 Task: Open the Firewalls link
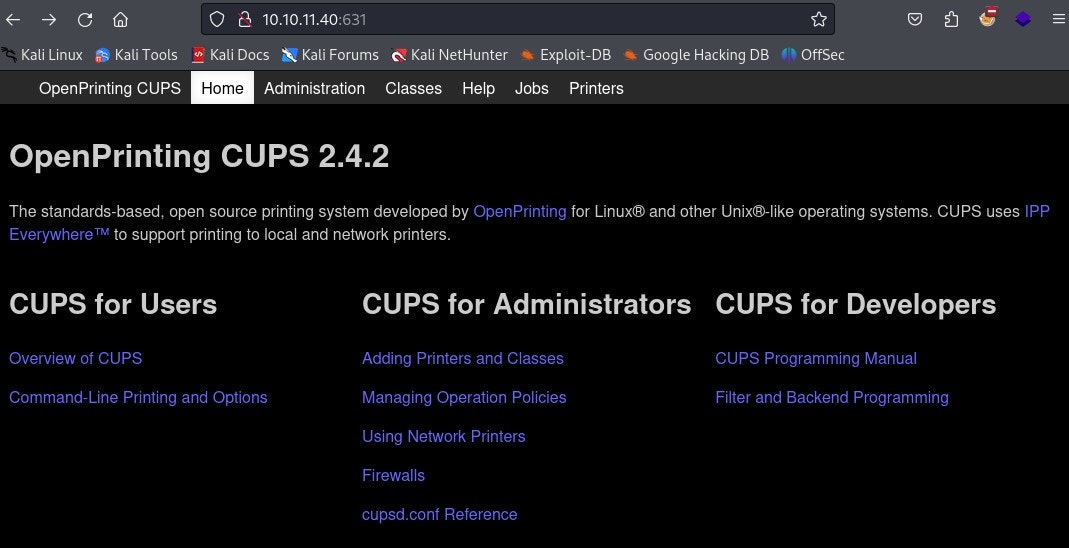click(393, 475)
